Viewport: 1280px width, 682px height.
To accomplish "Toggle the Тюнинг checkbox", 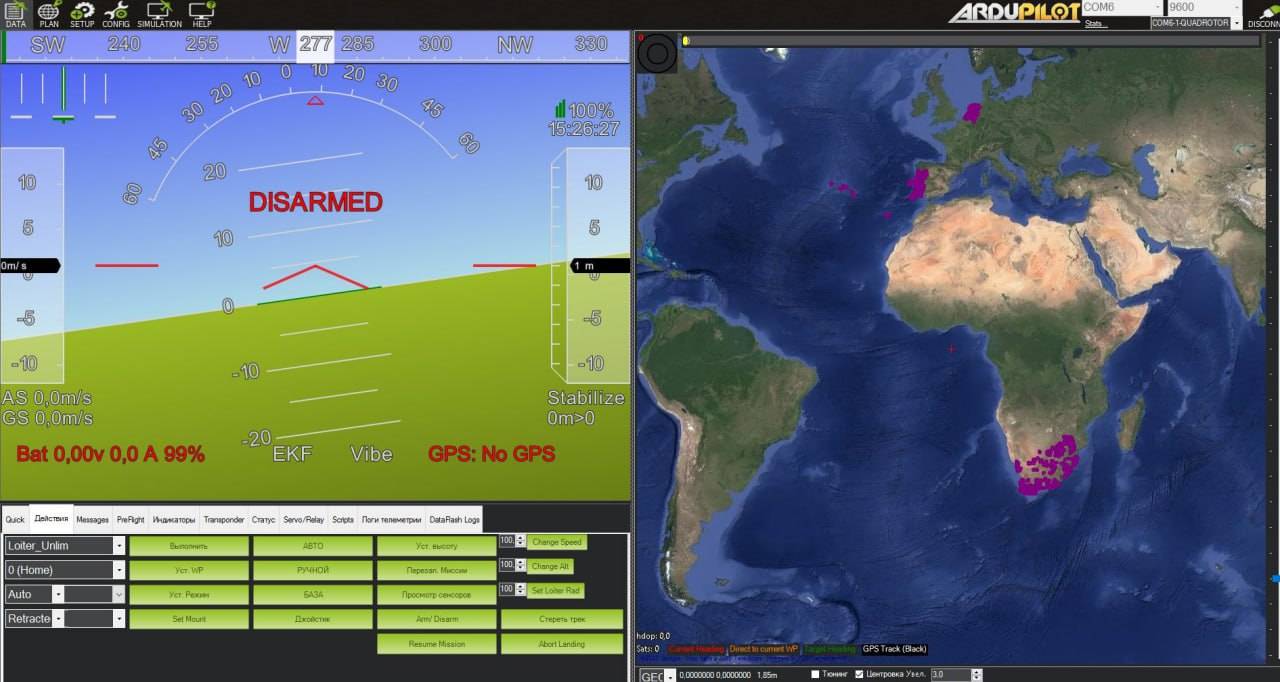I will pyautogui.click(x=816, y=674).
